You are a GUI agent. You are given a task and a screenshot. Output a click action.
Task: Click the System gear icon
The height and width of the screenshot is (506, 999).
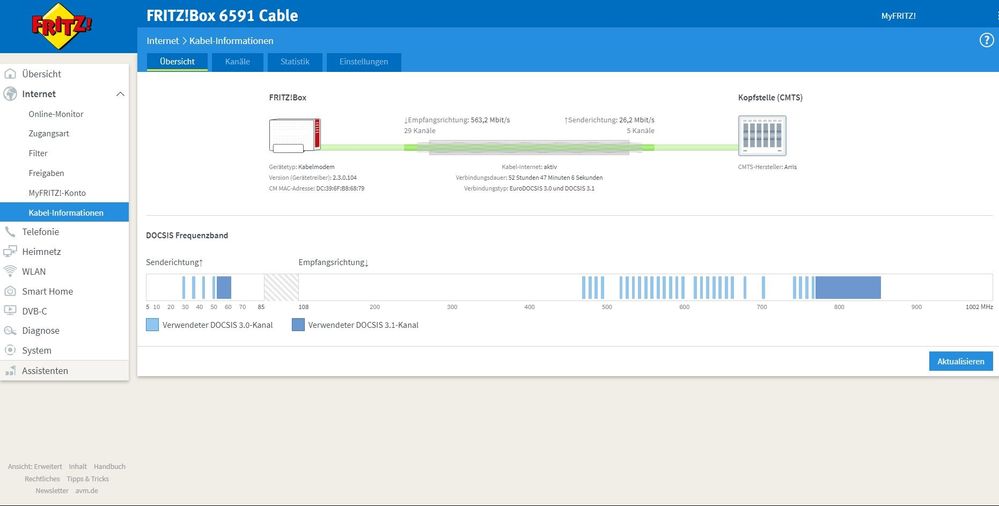click(10, 351)
